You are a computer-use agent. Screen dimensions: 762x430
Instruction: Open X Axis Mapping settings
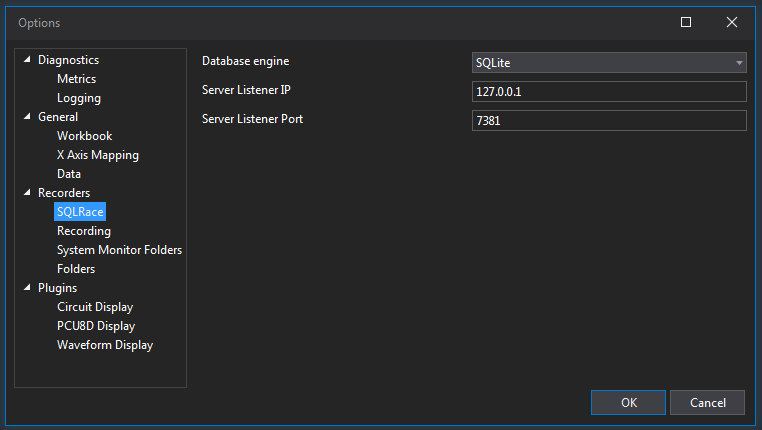coord(98,155)
